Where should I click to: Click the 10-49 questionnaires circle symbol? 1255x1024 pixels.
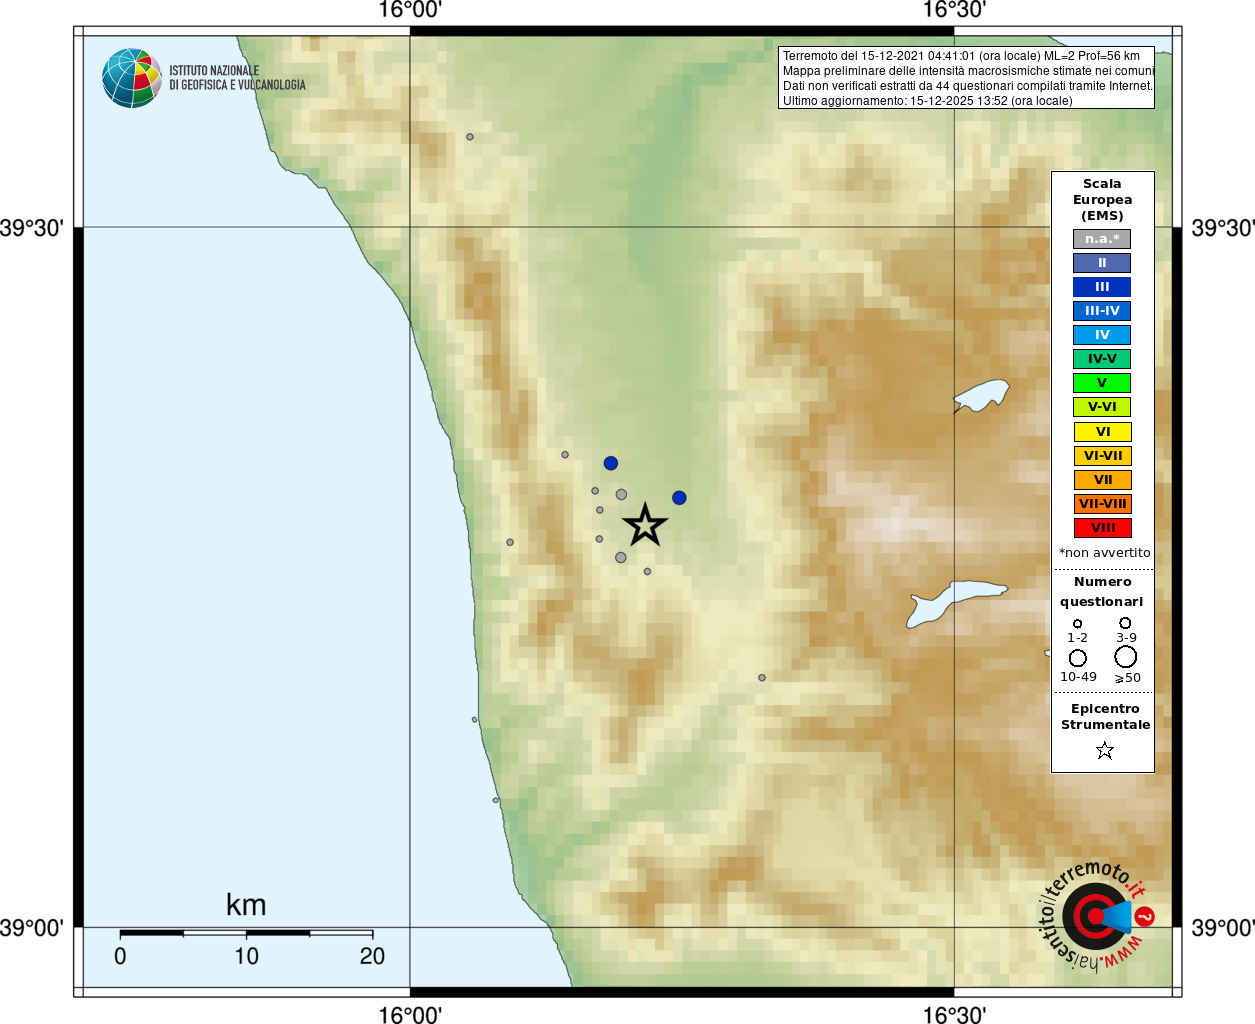pos(1077,658)
